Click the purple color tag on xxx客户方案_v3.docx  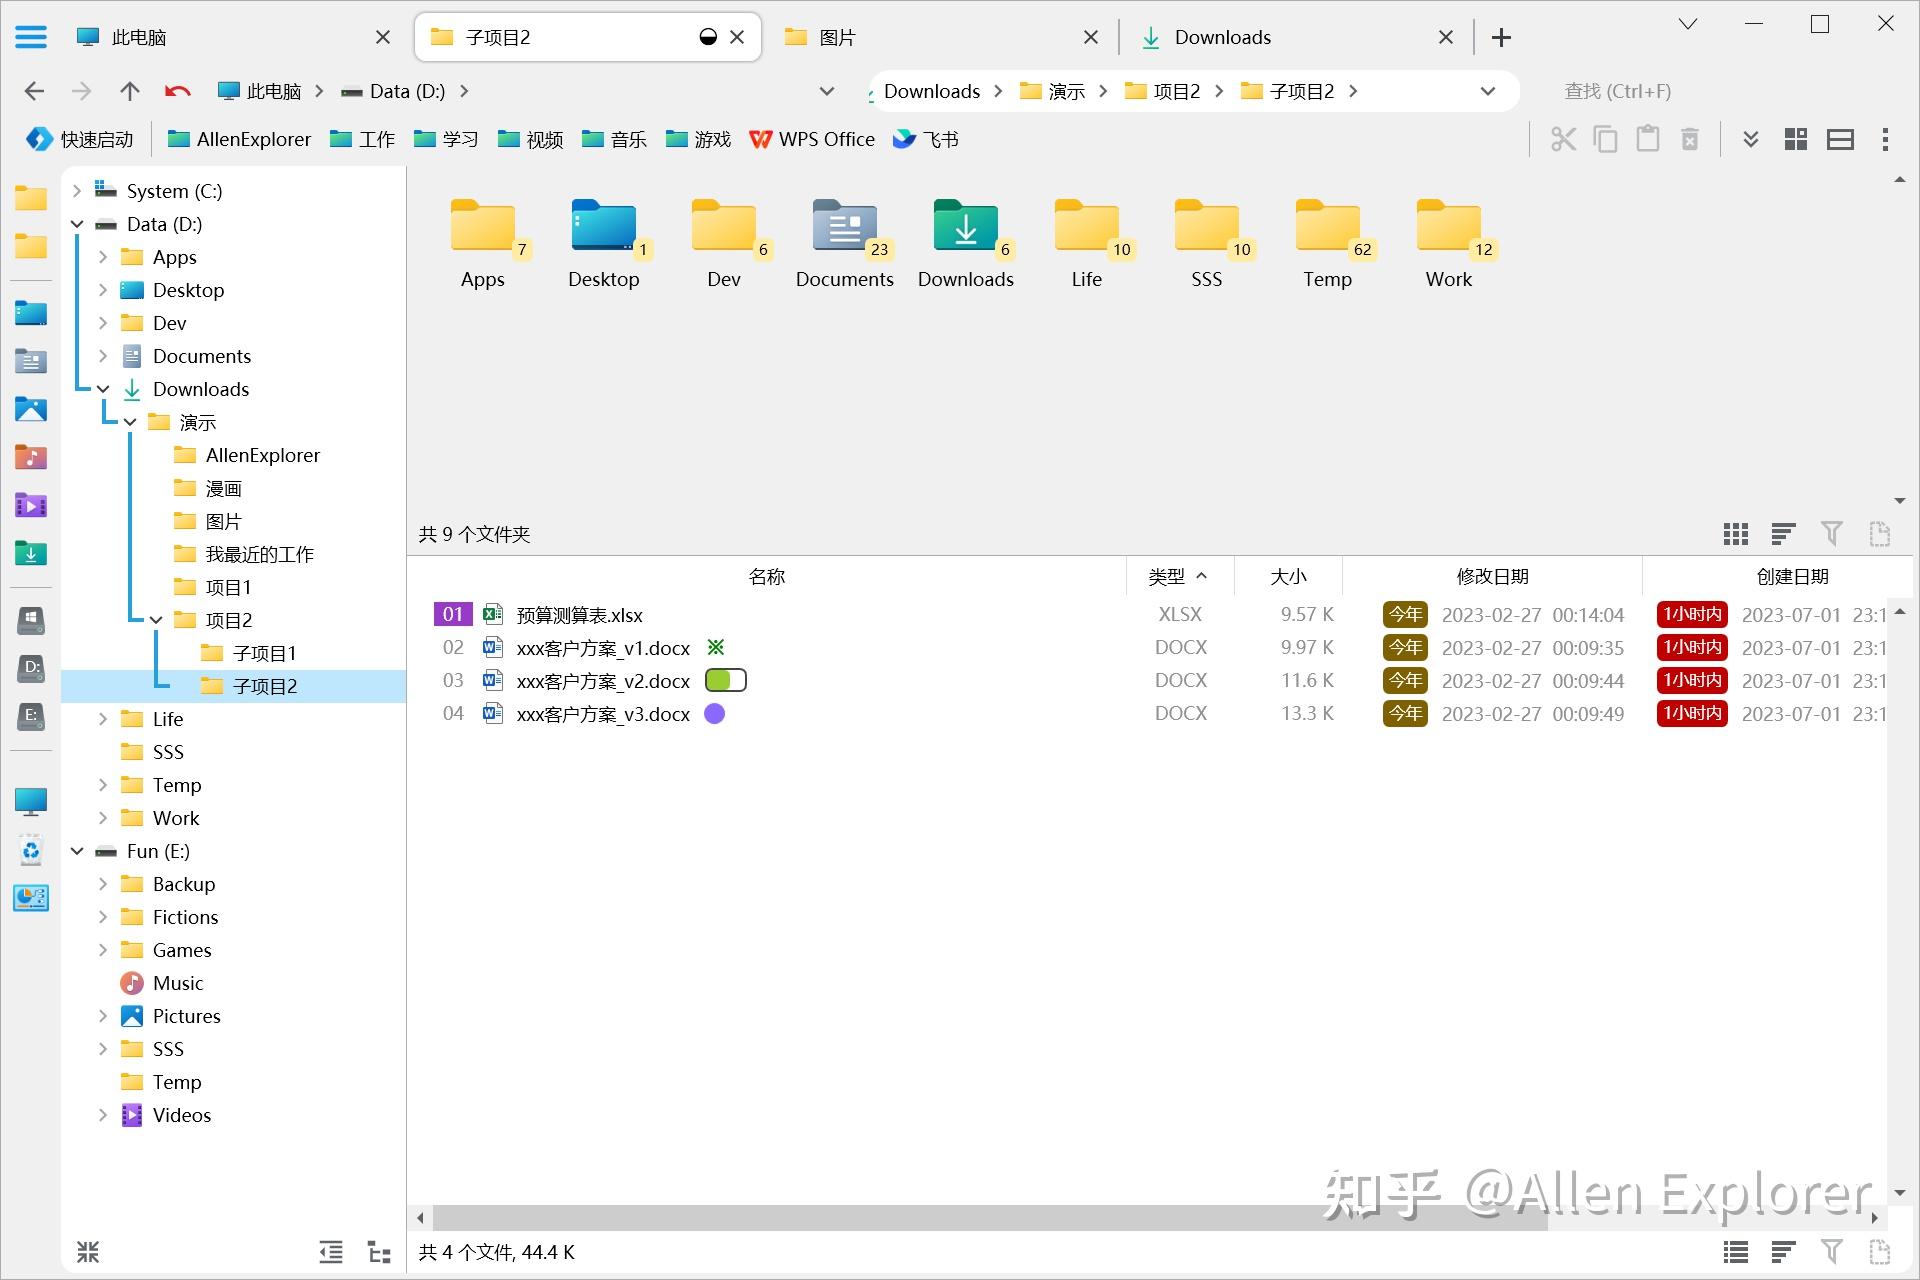pyautogui.click(x=714, y=713)
